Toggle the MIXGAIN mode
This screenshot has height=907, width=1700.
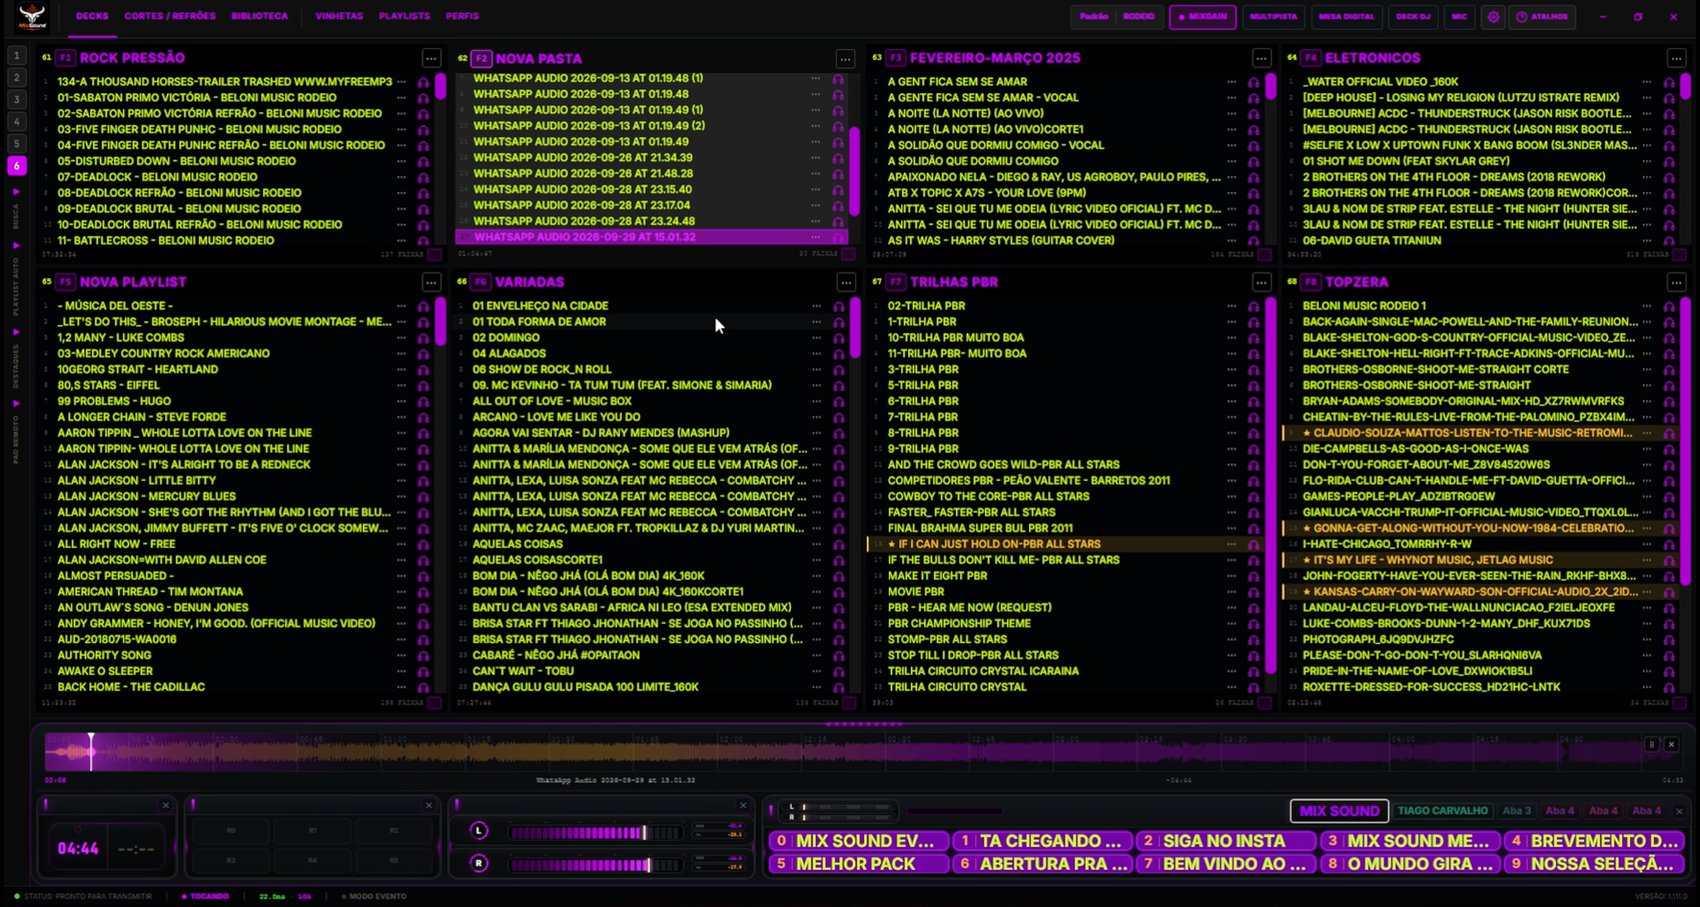pyautogui.click(x=1203, y=17)
